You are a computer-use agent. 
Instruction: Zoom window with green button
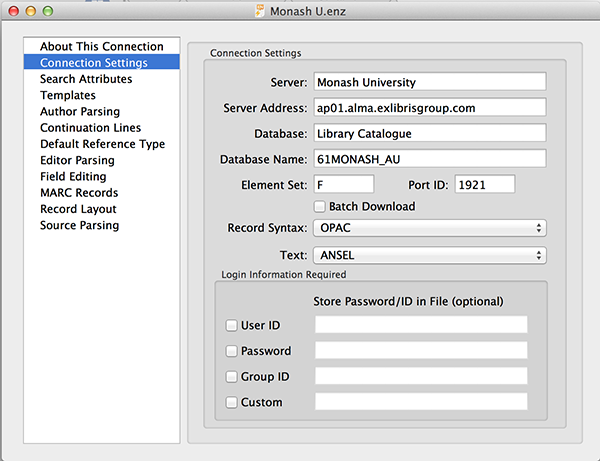[x=48, y=11]
